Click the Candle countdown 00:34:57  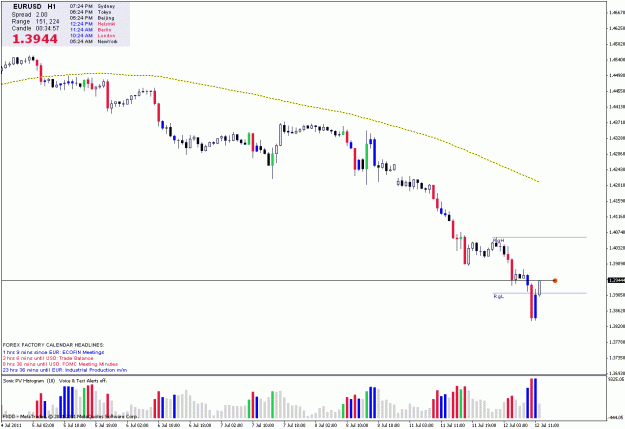(35, 28)
